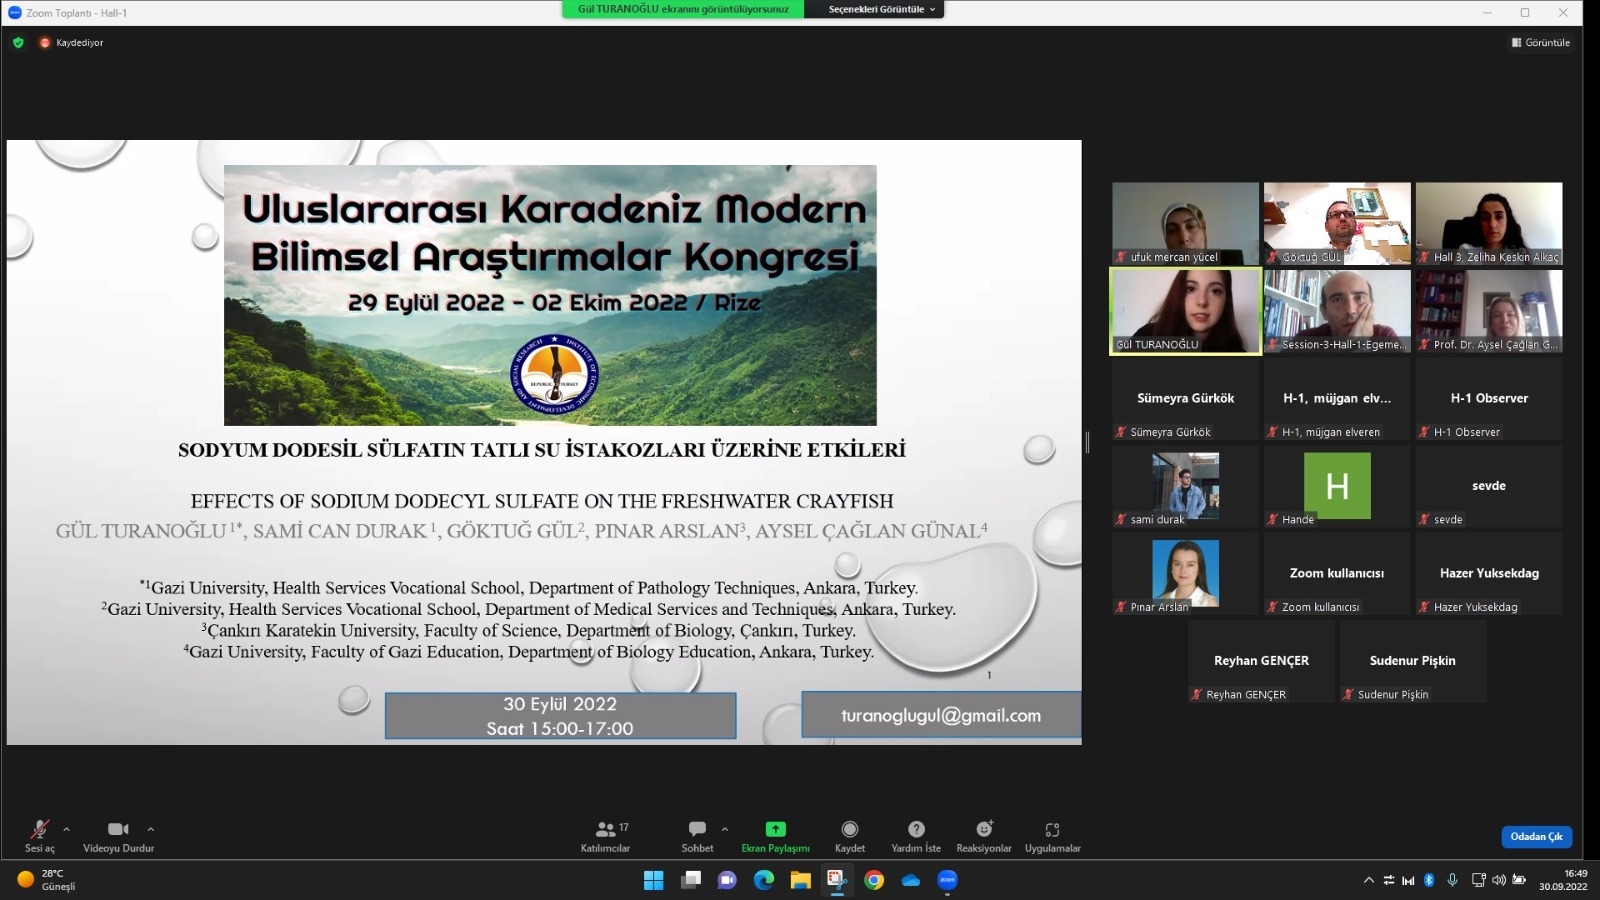
Task: Click Bluetooth icon in system tray
Action: 1429,880
